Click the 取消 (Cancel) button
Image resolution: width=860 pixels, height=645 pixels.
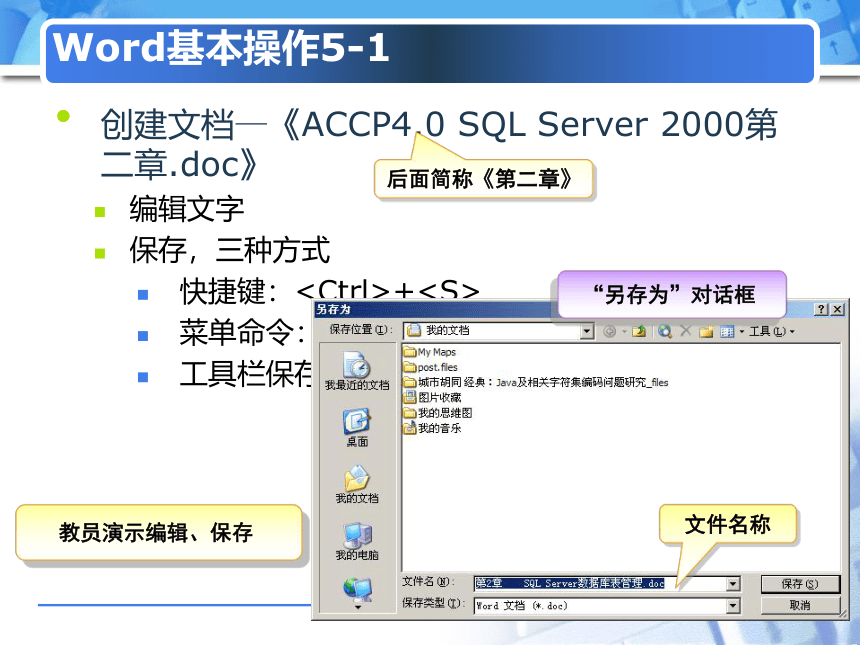800,606
